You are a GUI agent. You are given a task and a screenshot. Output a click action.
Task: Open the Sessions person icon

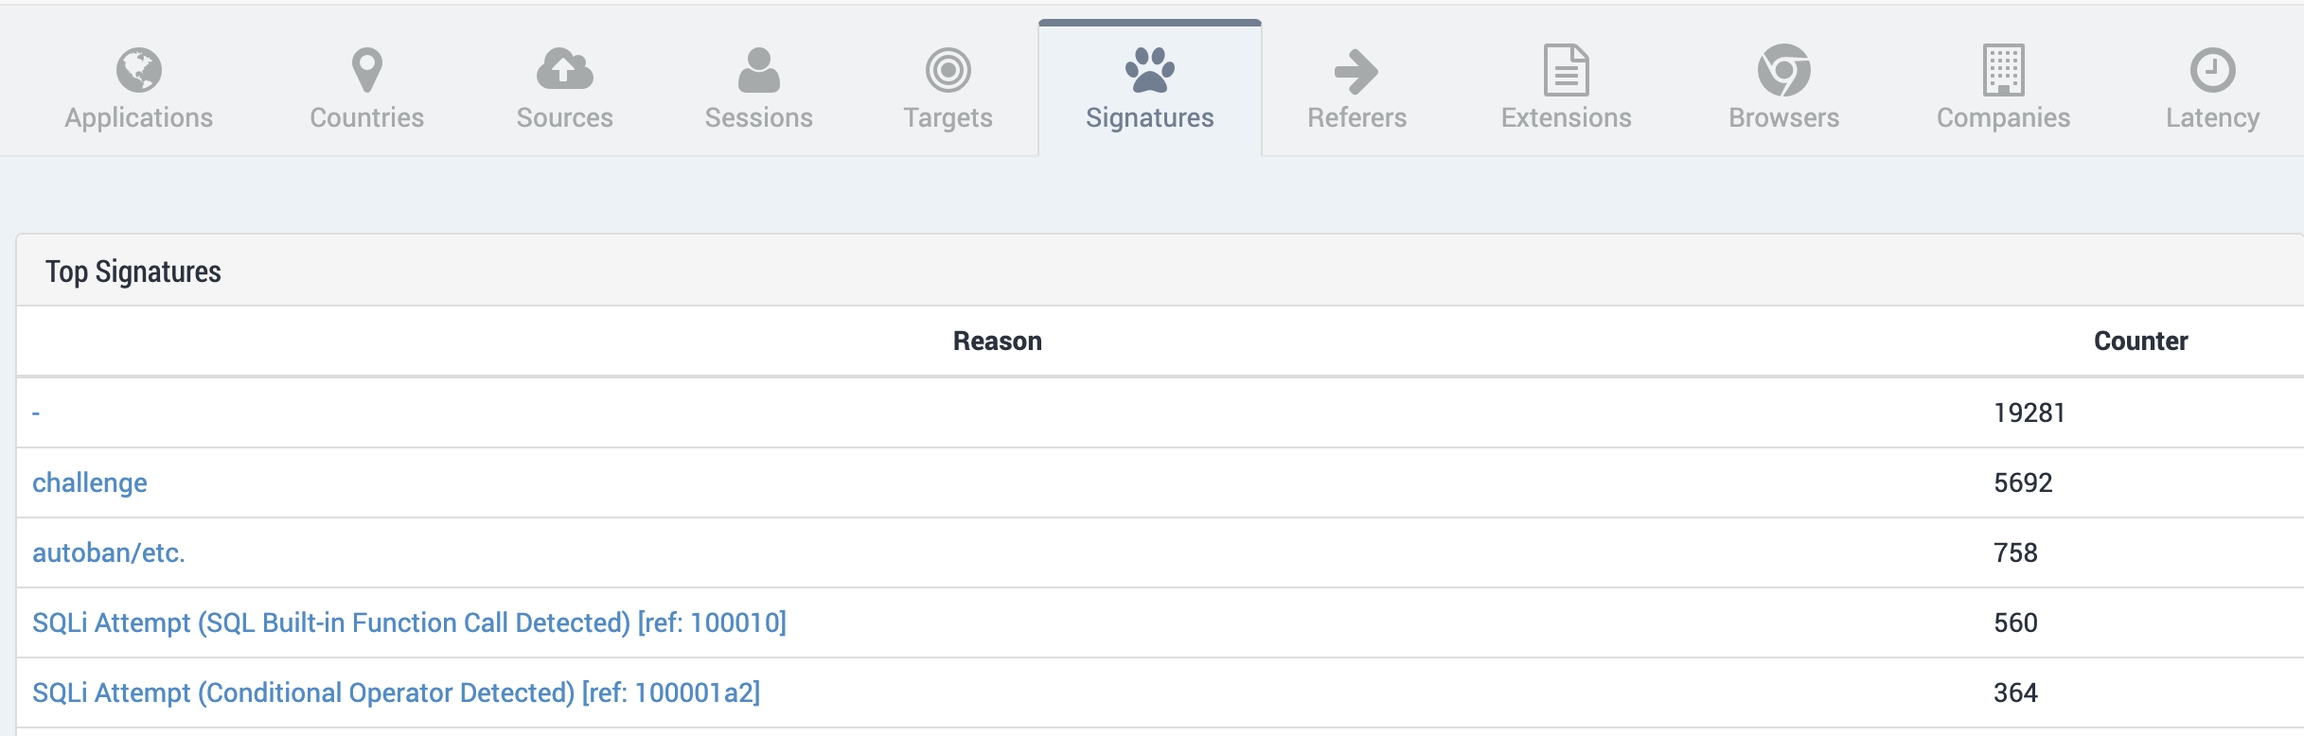click(x=759, y=70)
